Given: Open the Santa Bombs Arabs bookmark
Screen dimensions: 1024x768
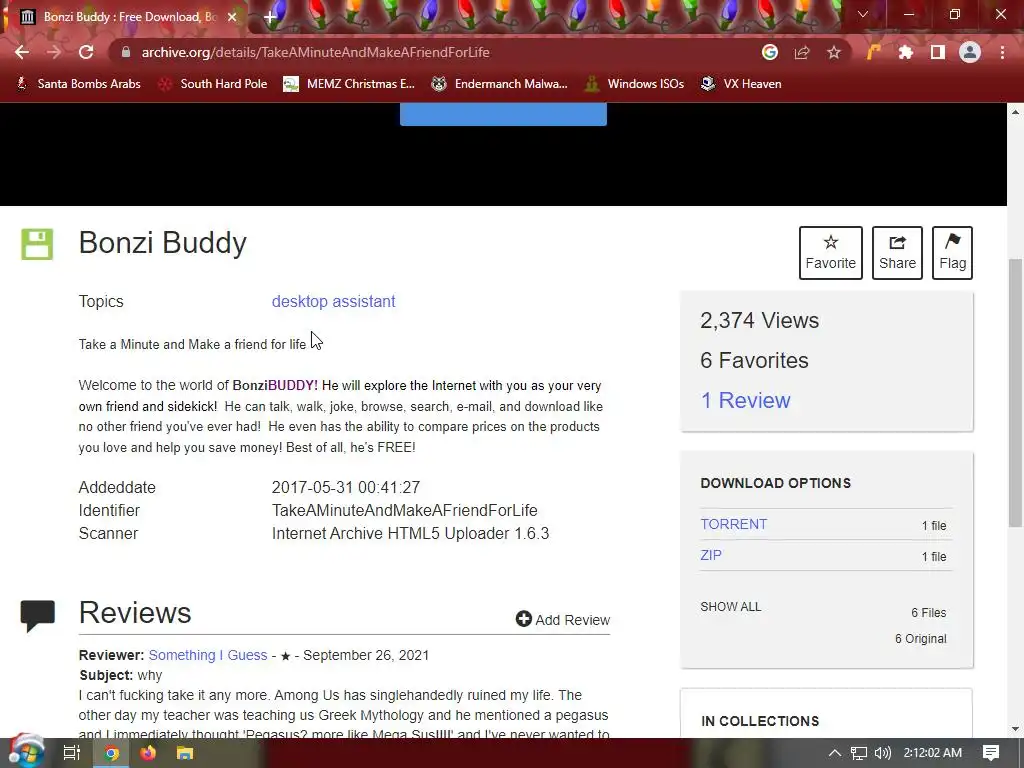Looking at the screenshot, I should 78,84.
